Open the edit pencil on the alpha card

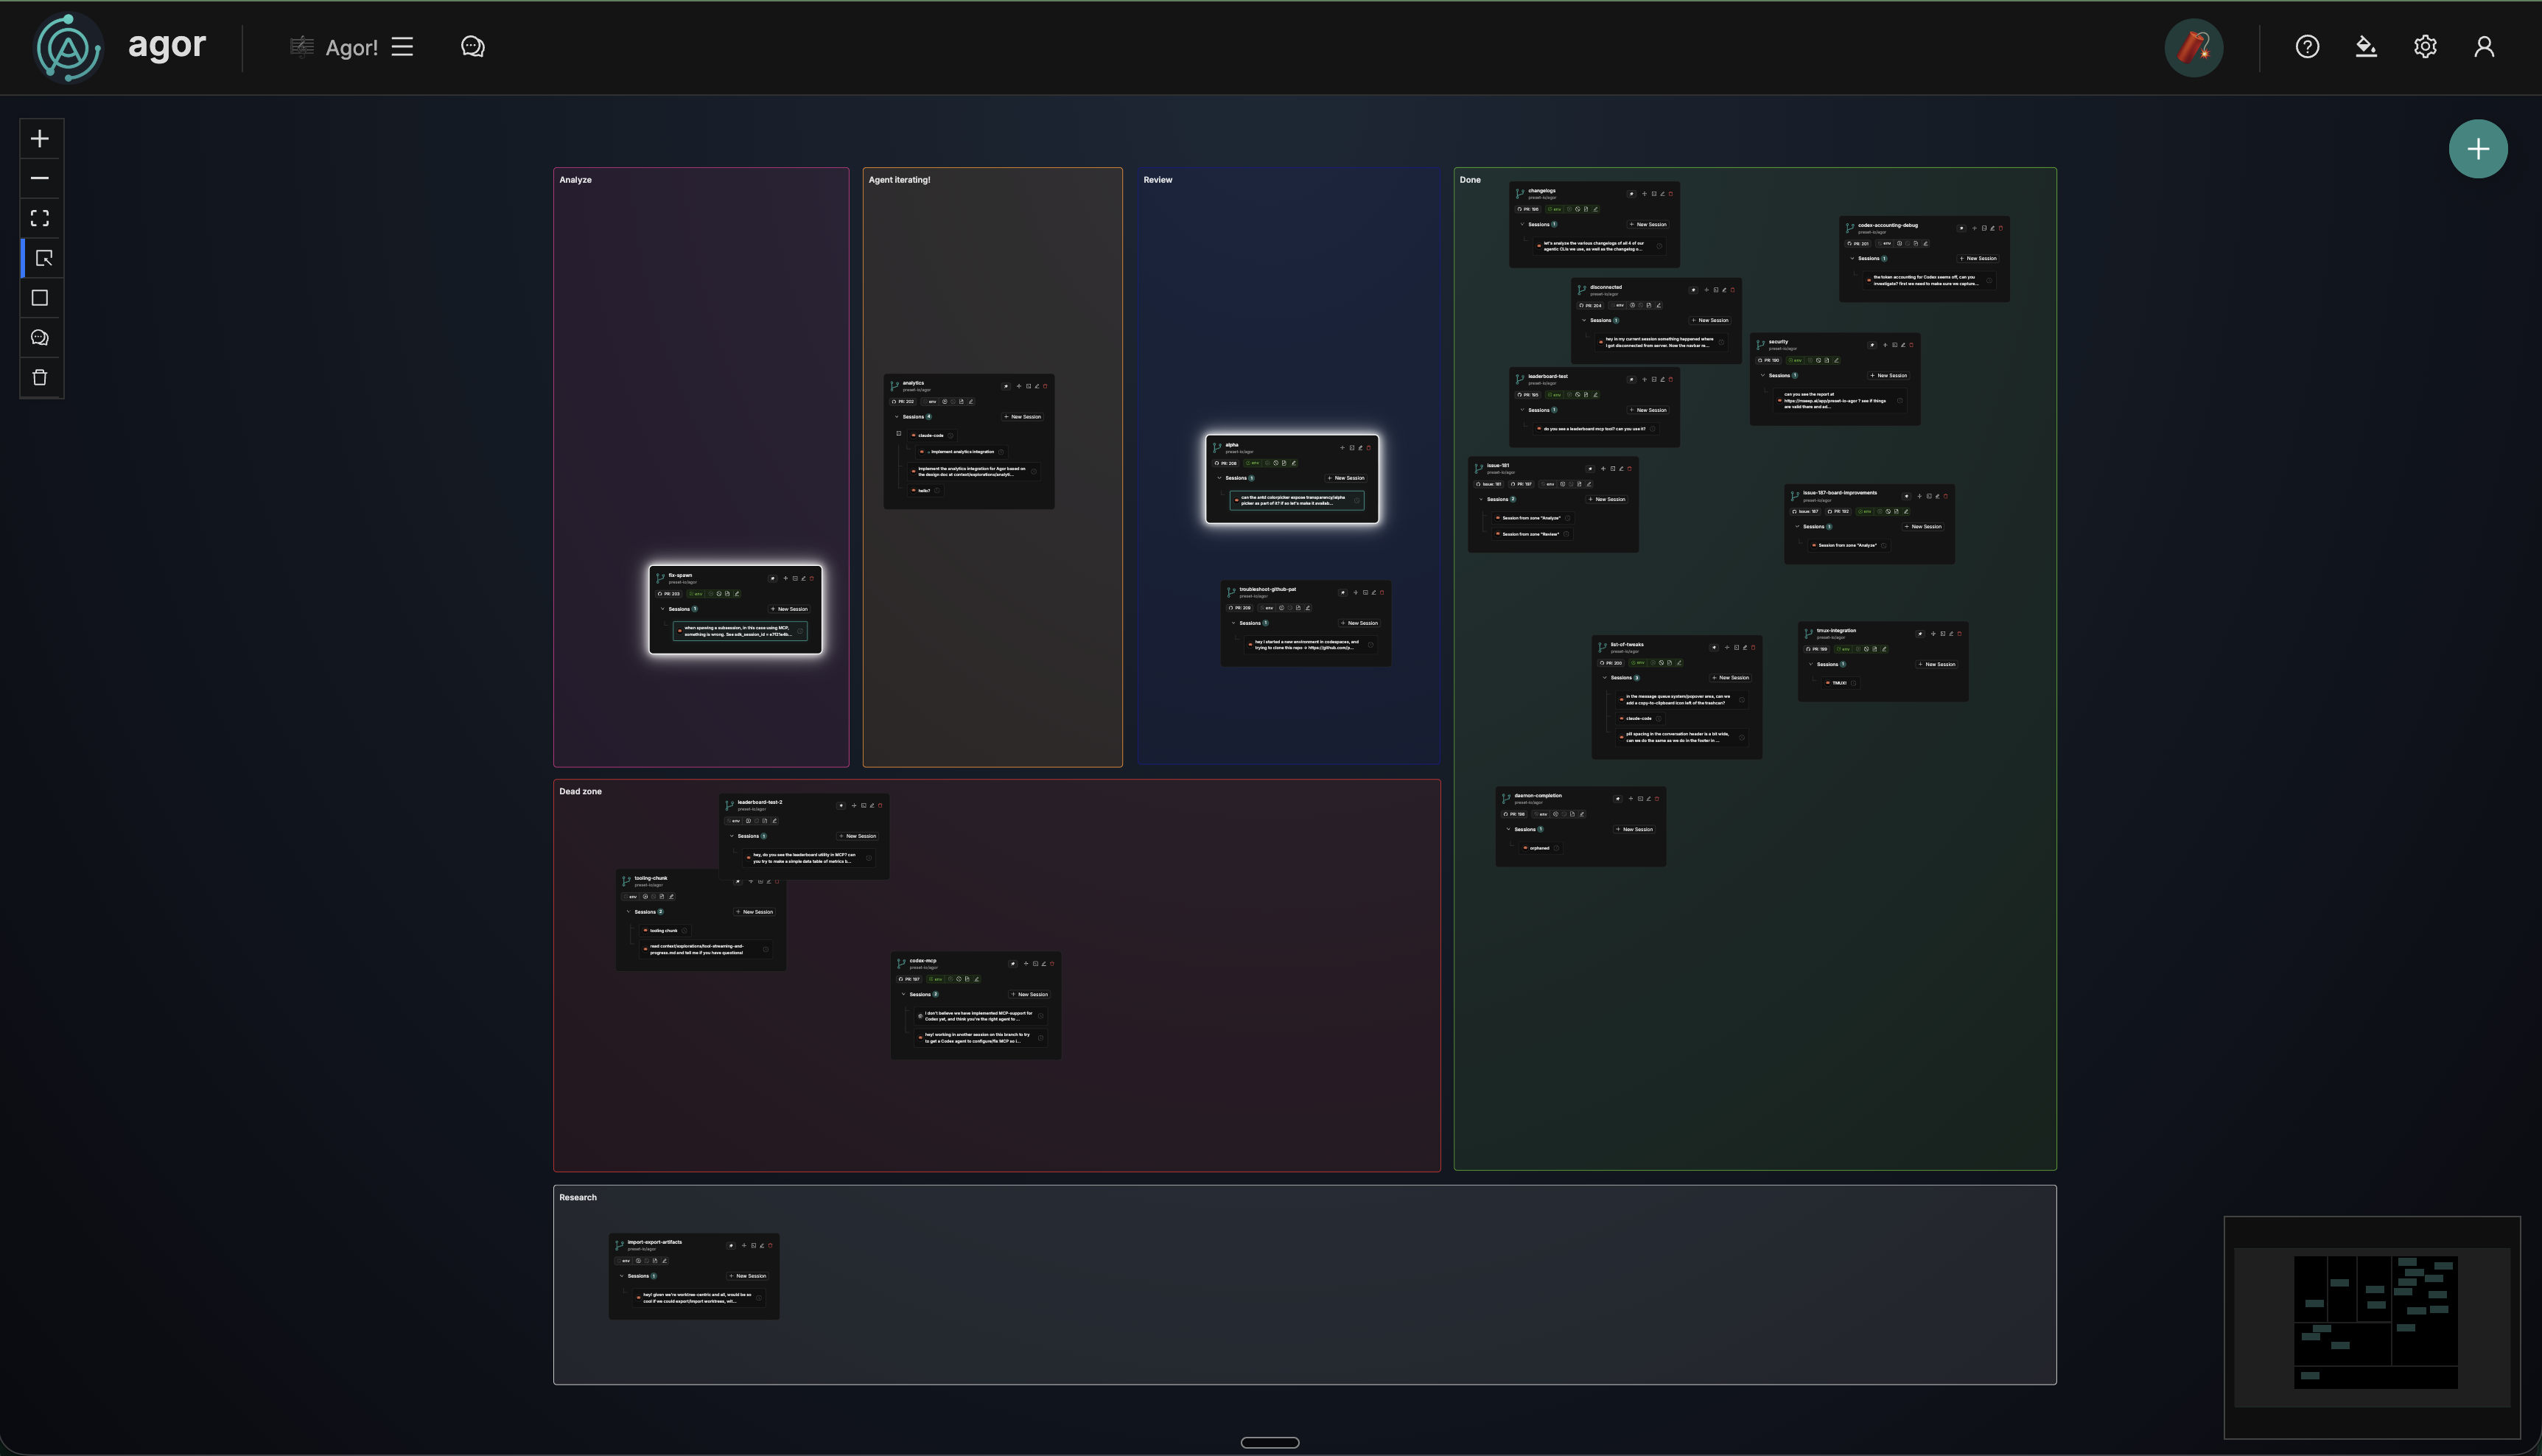(x=1361, y=448)
